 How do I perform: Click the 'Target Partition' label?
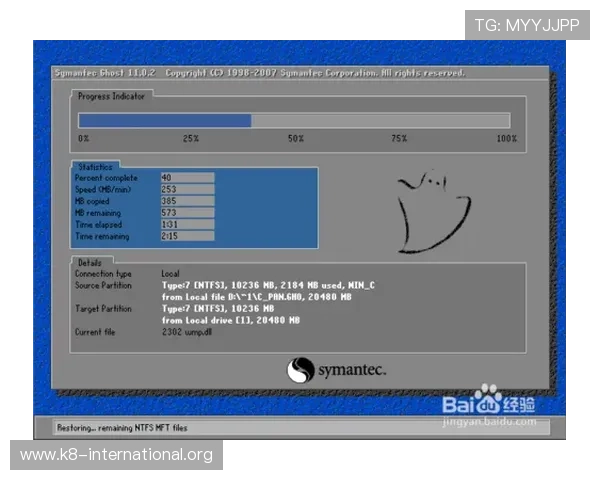(103, 309)
